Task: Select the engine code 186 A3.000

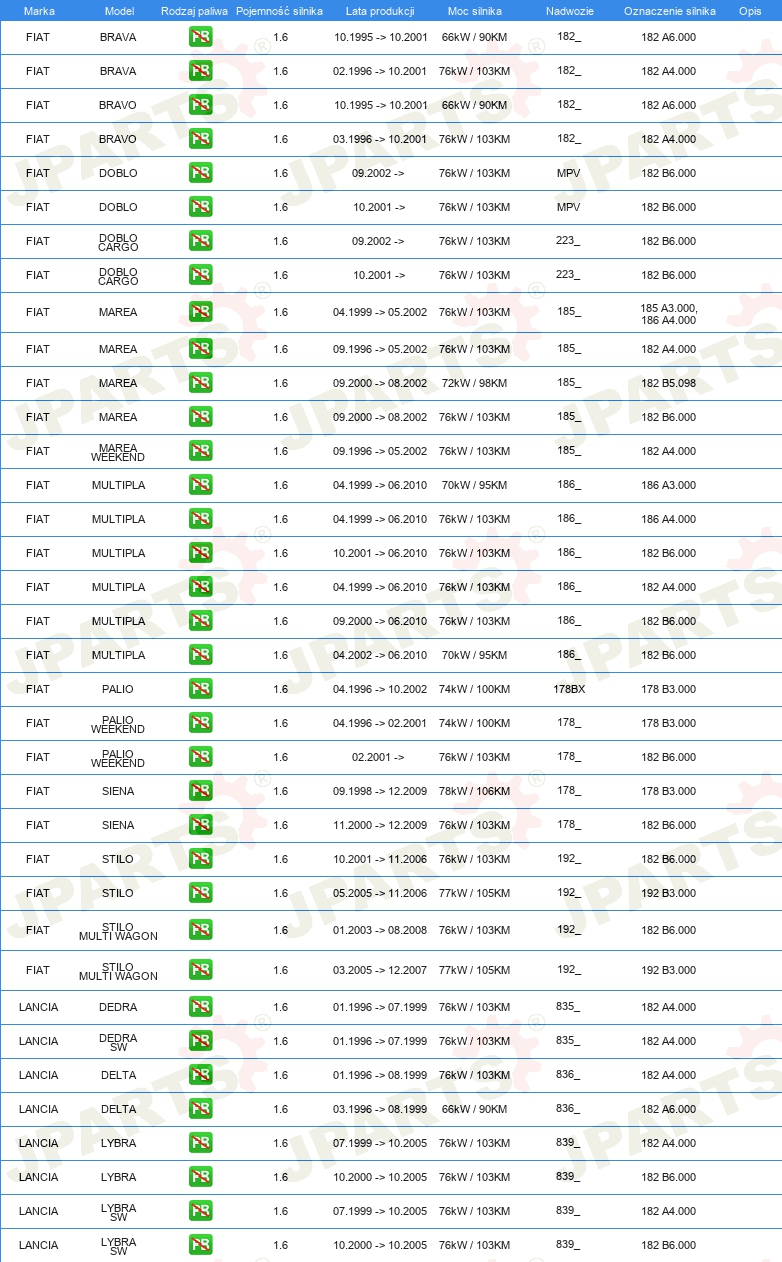Action: tap(669, 485)
